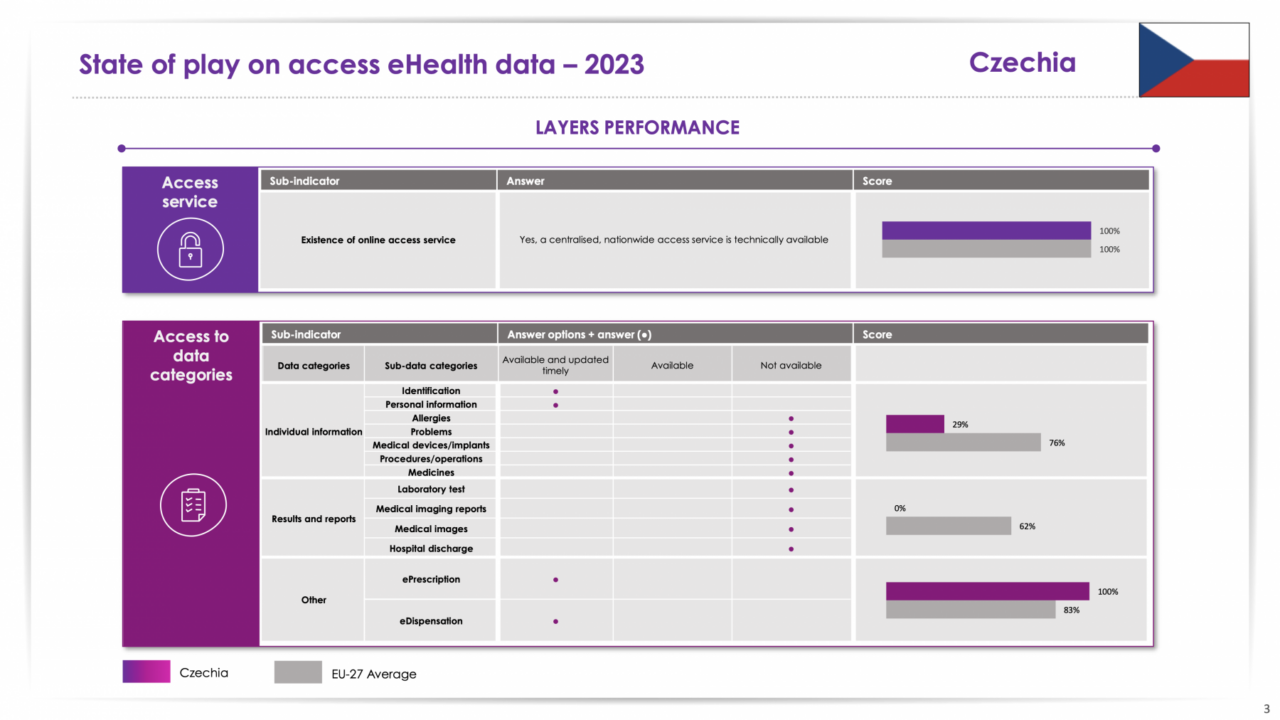The height and width of the screenshot is (720, 1280).
Task: Click the answer dot in the eDispensation row
Action: click(555, 621)
